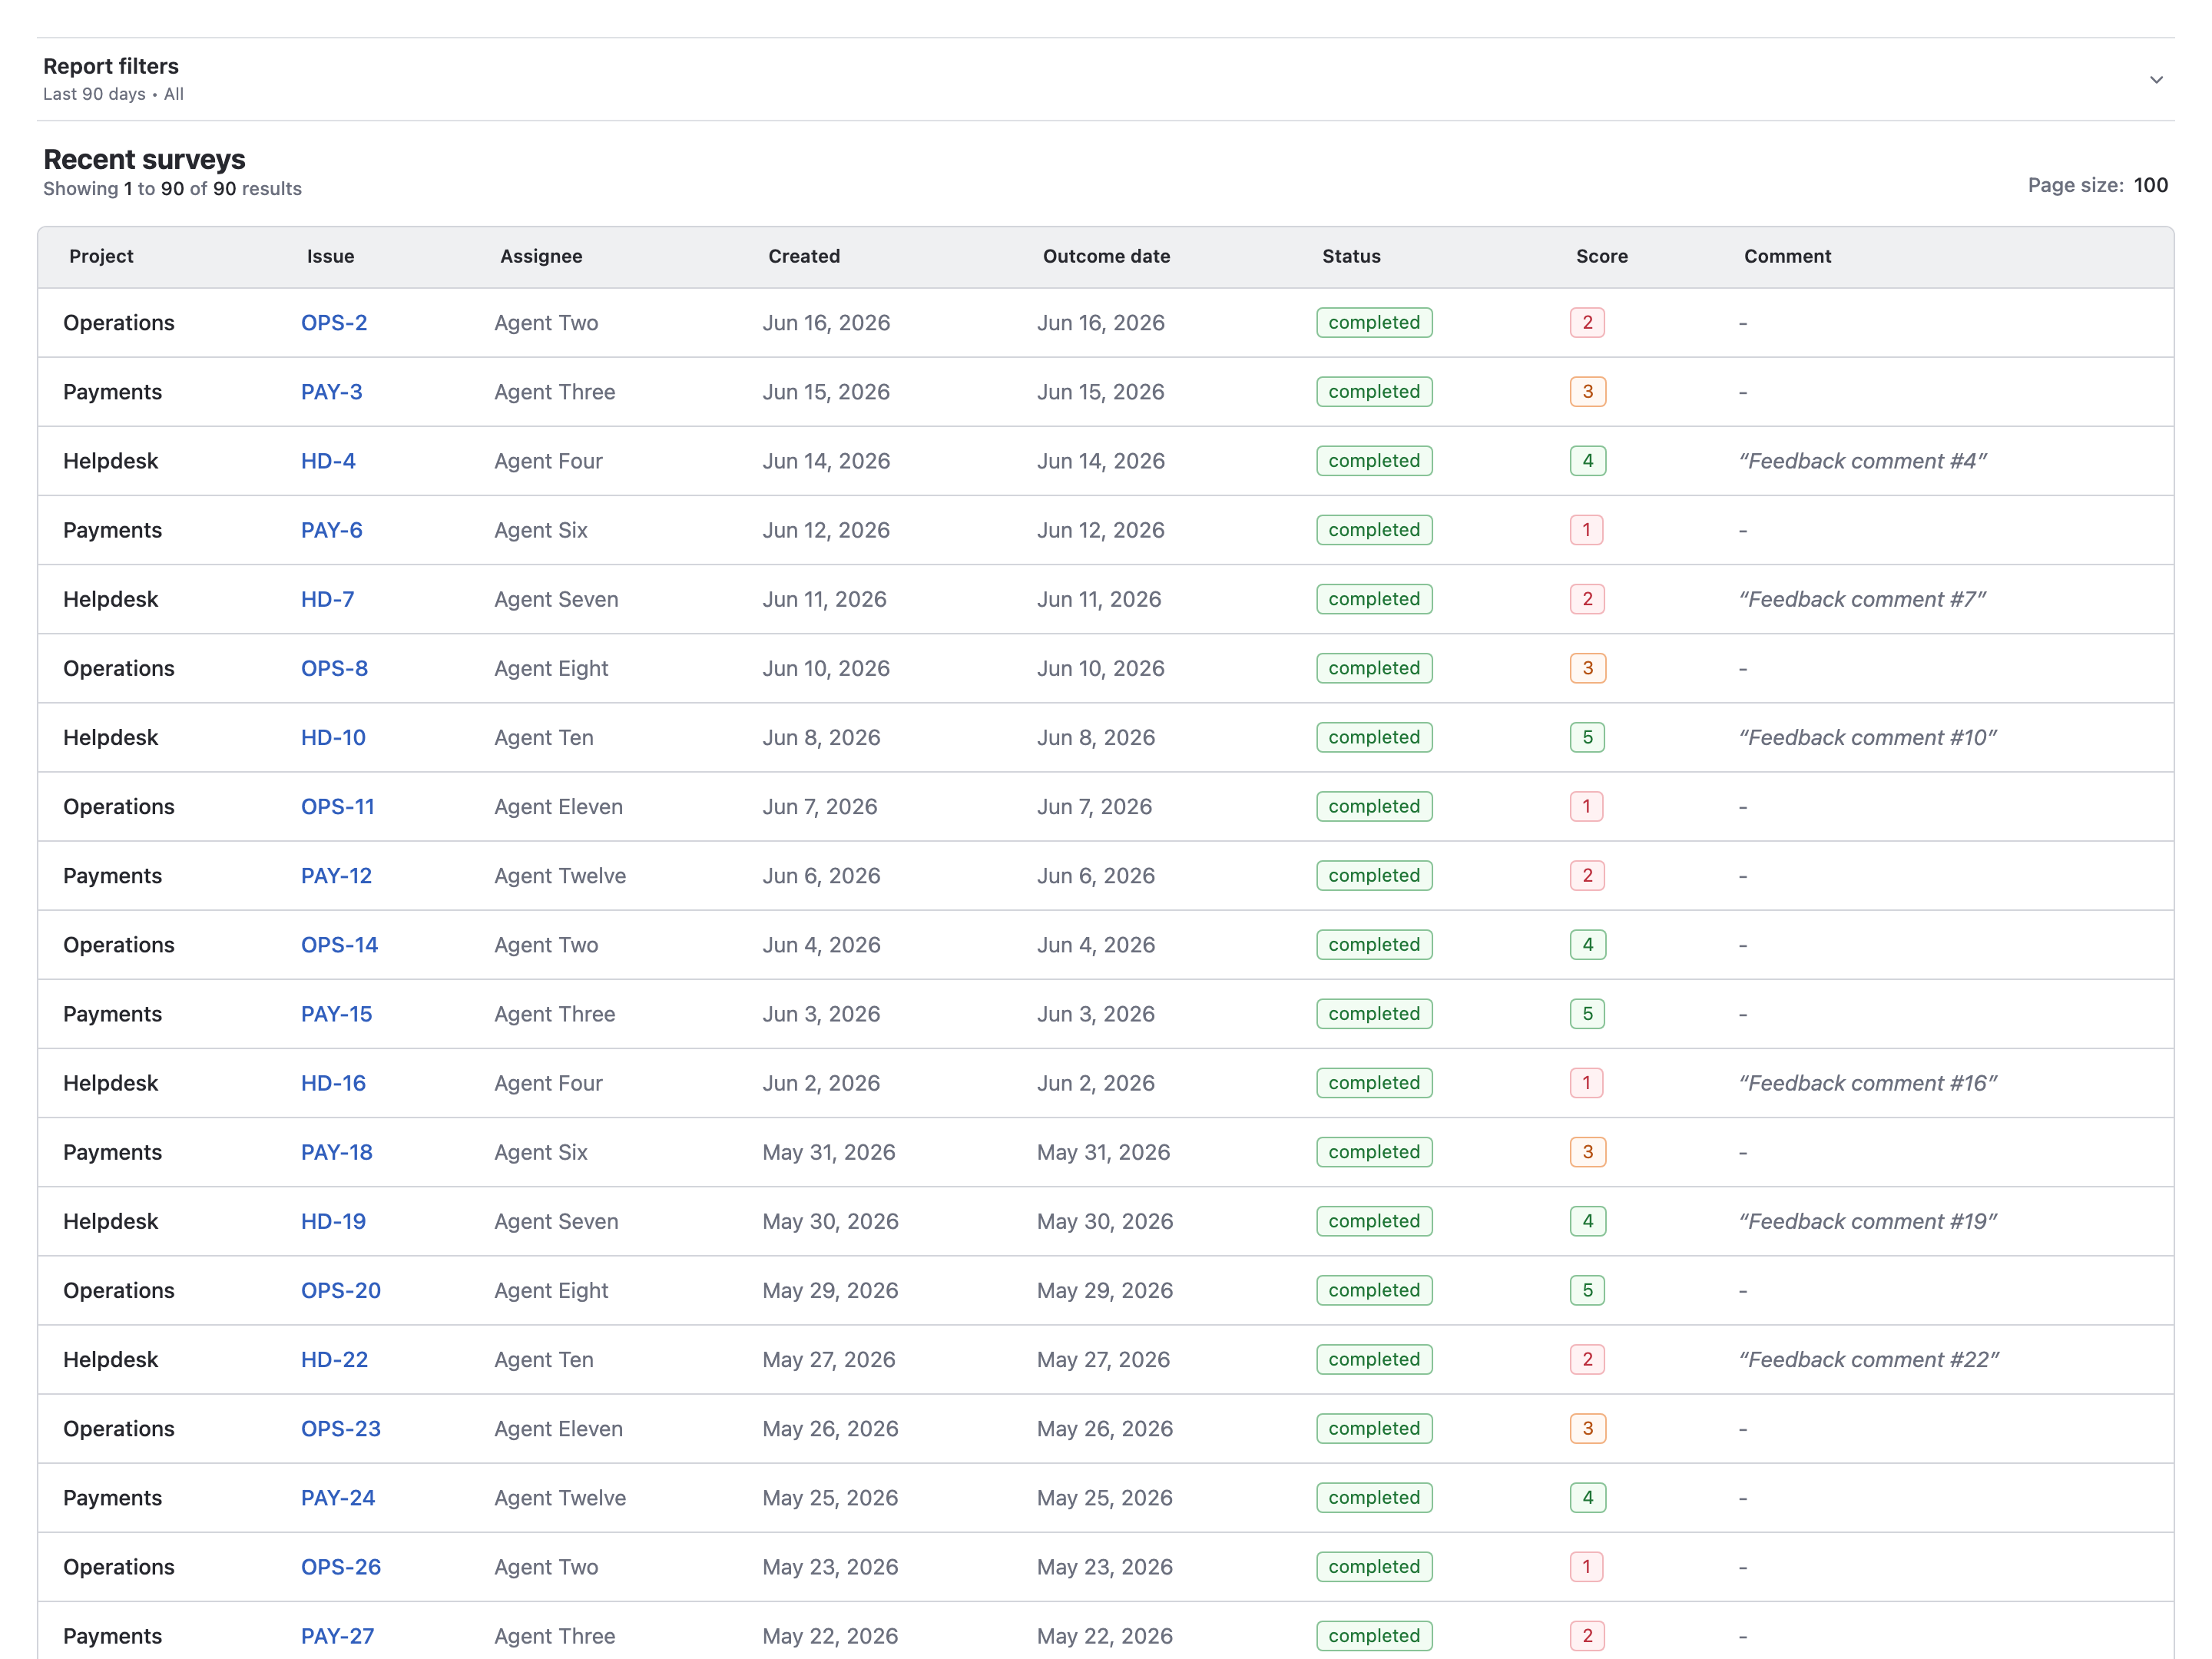The height and width of the screenshot is (1659, 2212).
Task: Expand the Report filters chevron
Action: tap(2156, 80)
